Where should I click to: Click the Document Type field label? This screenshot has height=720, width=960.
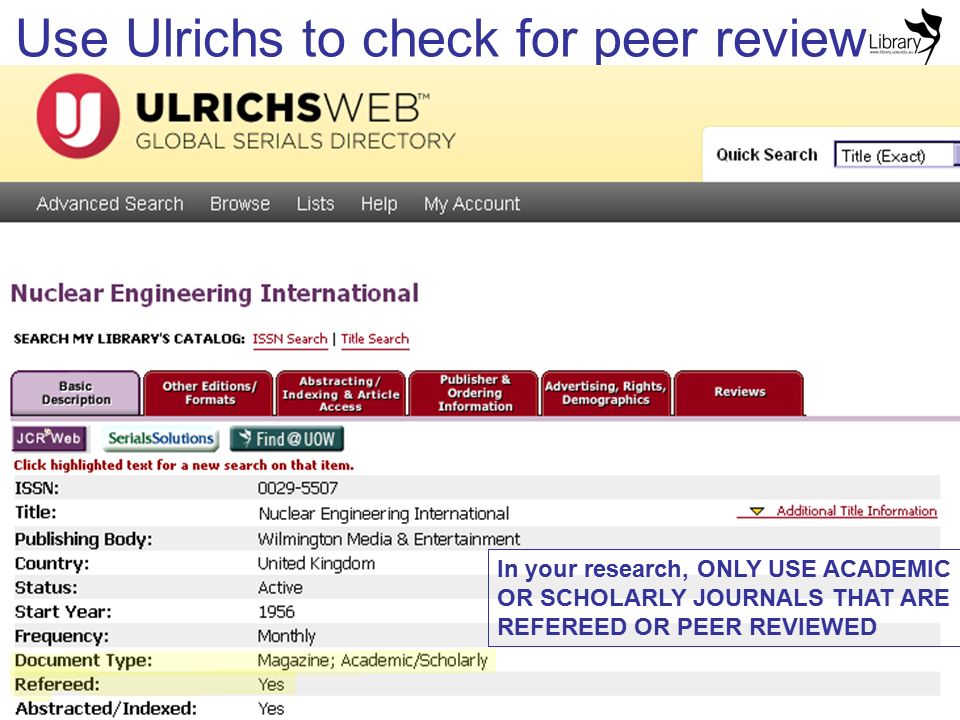pyautogui.click(x=83, y=660)
